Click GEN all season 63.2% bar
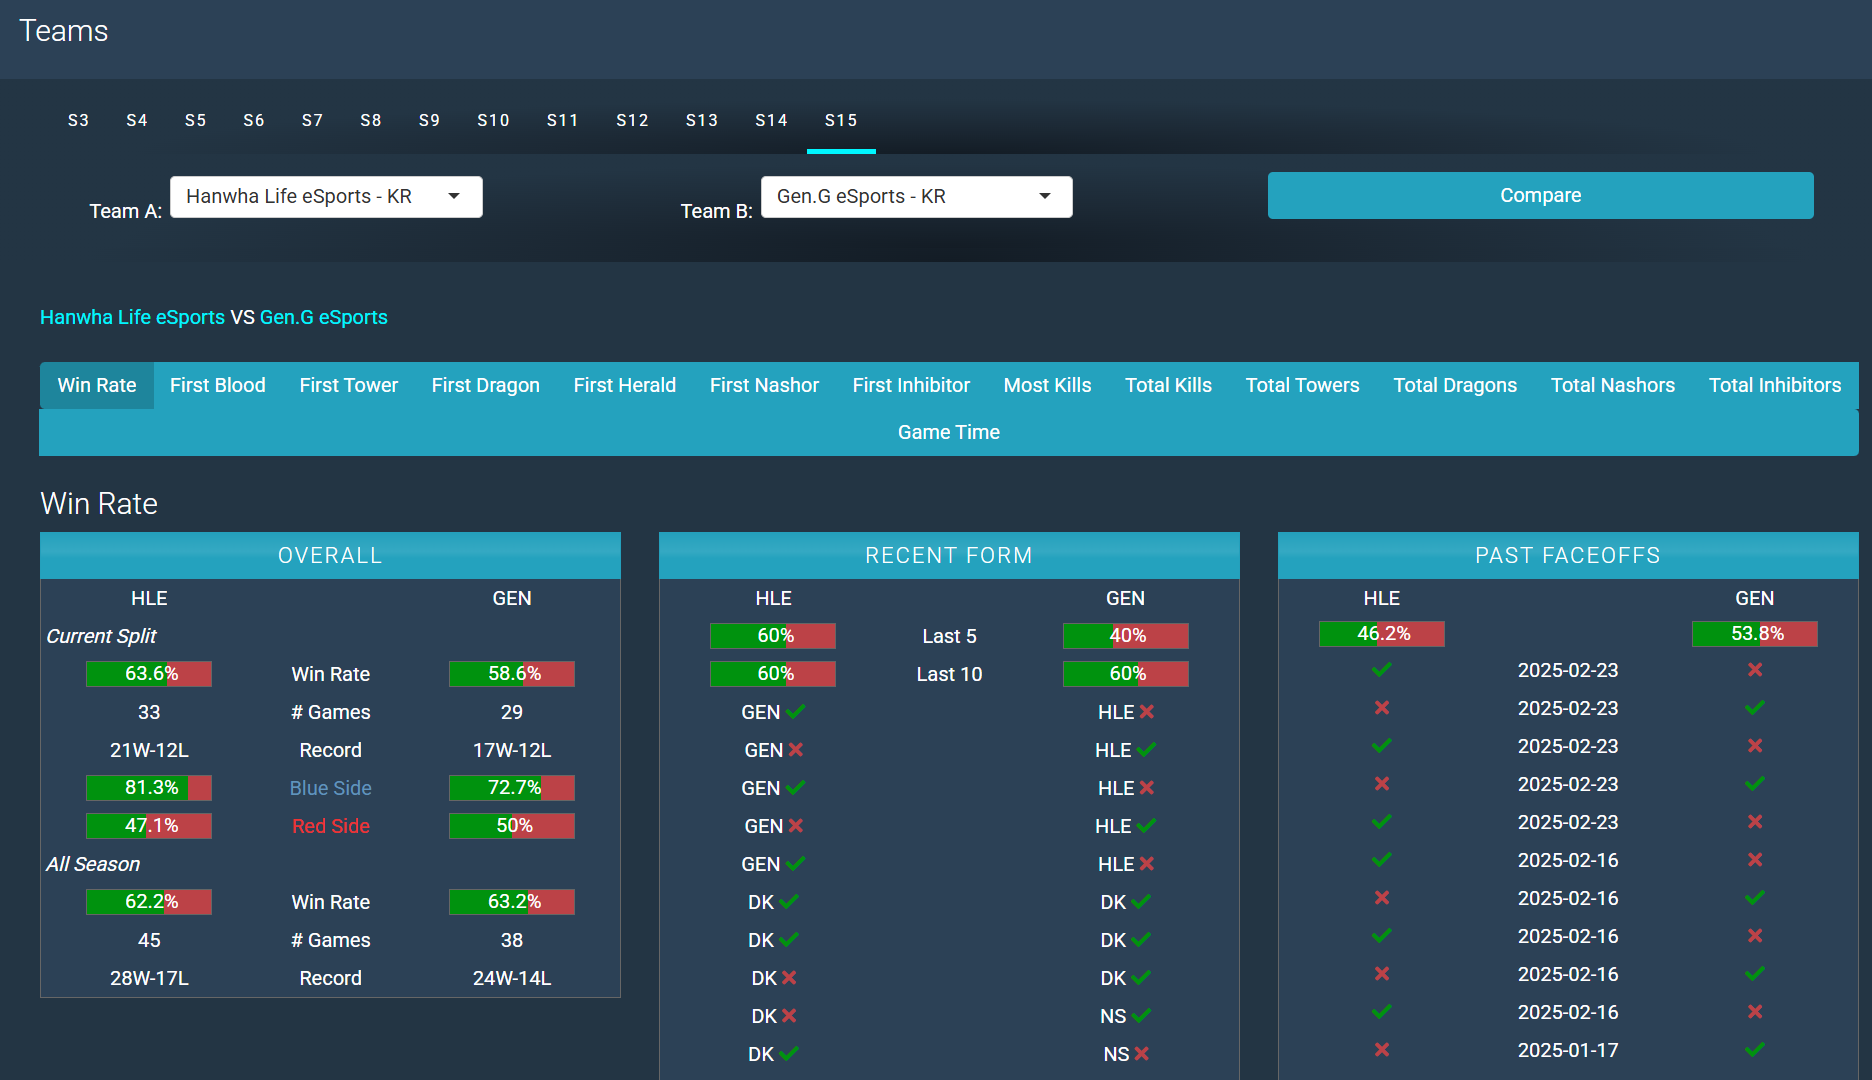Viewport: 1872px width, 1080px height. coord(512,902)
